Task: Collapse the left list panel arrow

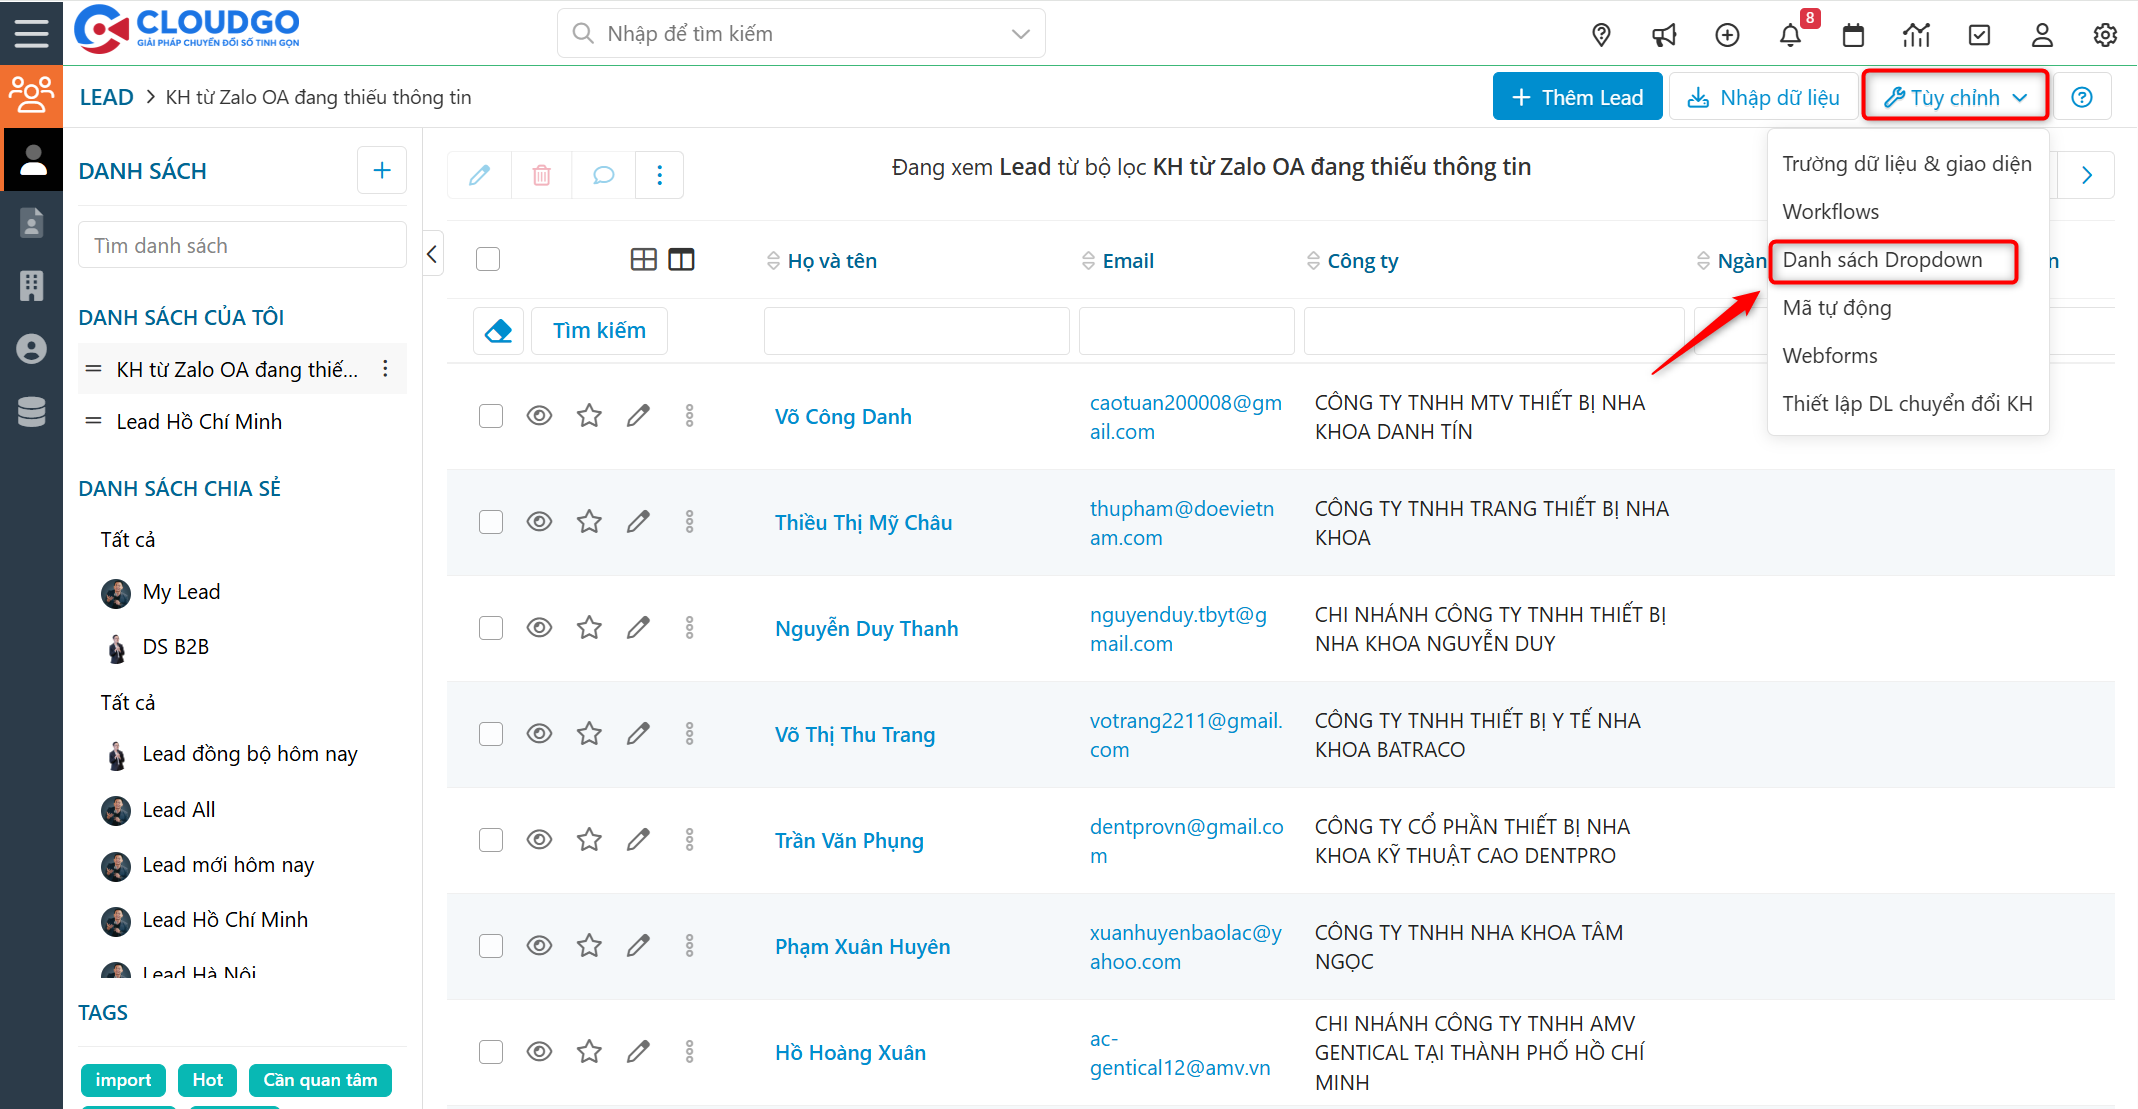Action: (432, 254)
